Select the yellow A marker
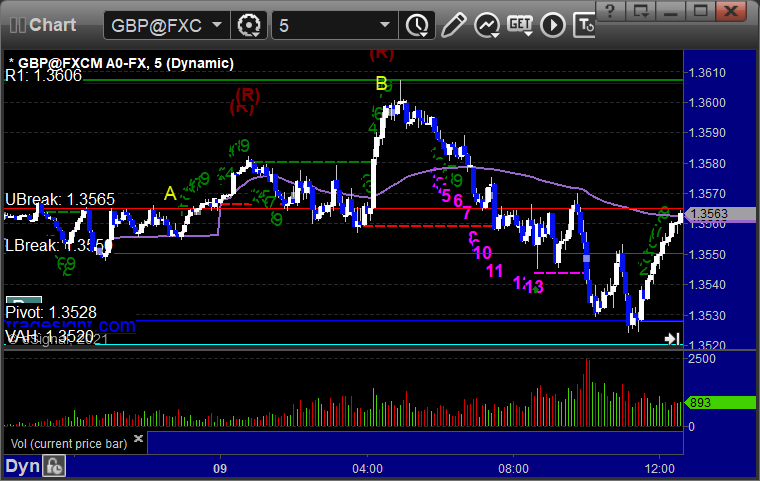Screen dimensions: 760x481 170,193
